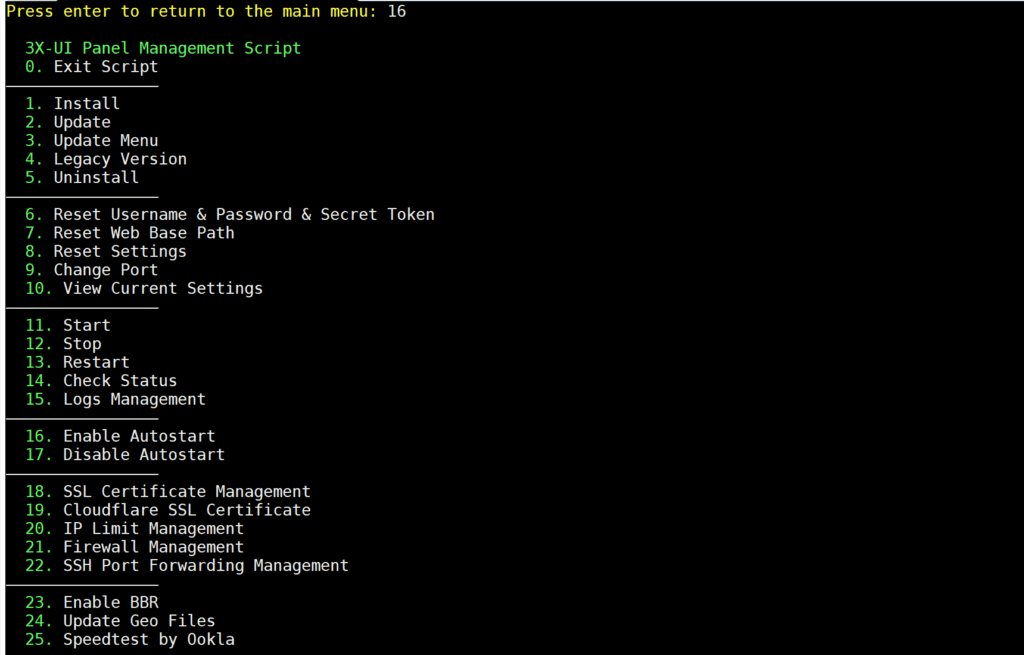Click the "15. Logs Management" line
The width and height of the screenshot is (1024, 655).
[x=116, y=400]
